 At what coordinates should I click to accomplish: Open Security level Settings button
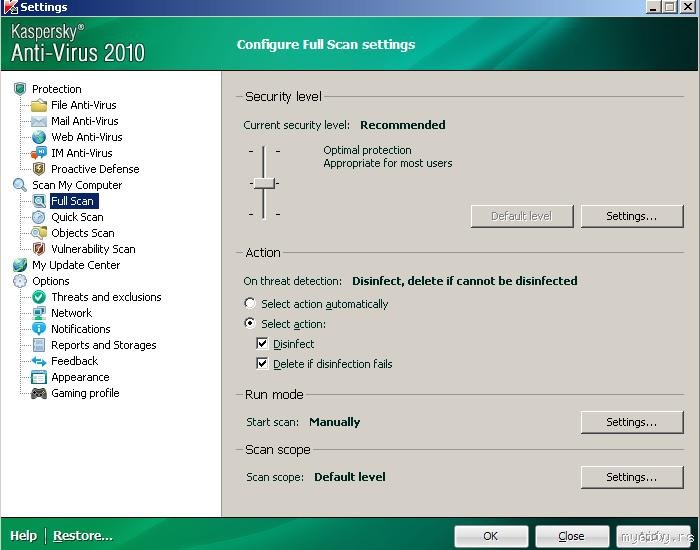click(x=632, y=217)
